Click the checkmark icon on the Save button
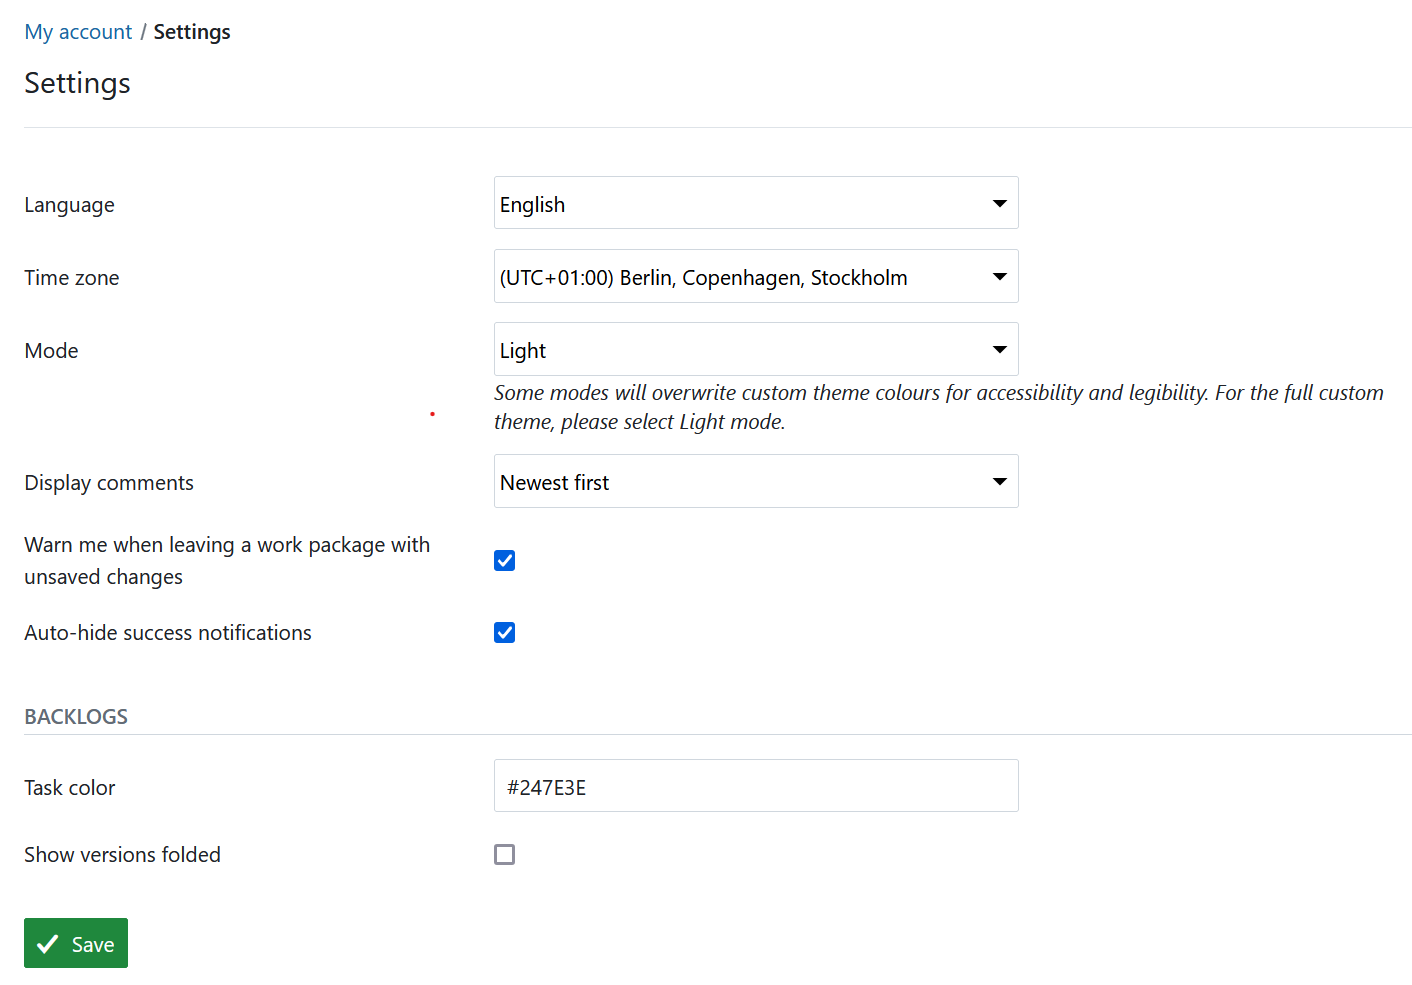 [47, 944]
